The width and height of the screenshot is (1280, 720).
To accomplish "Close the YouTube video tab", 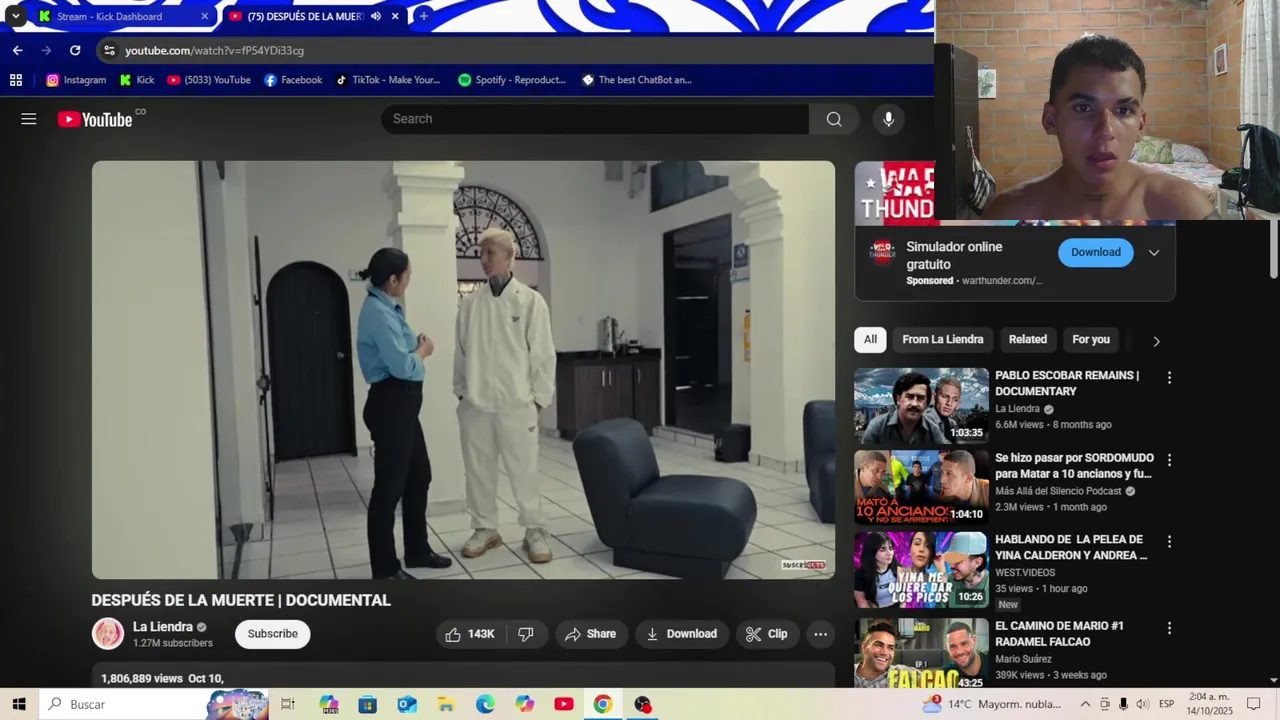I will coord(395,16).
